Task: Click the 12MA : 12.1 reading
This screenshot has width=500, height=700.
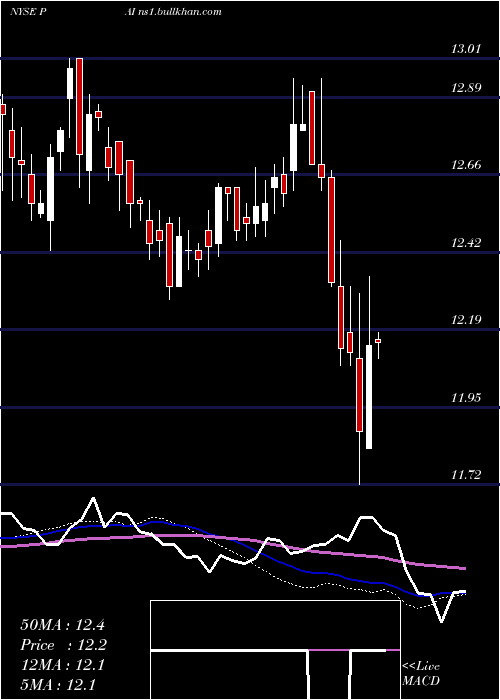Action: coord(62,665)
